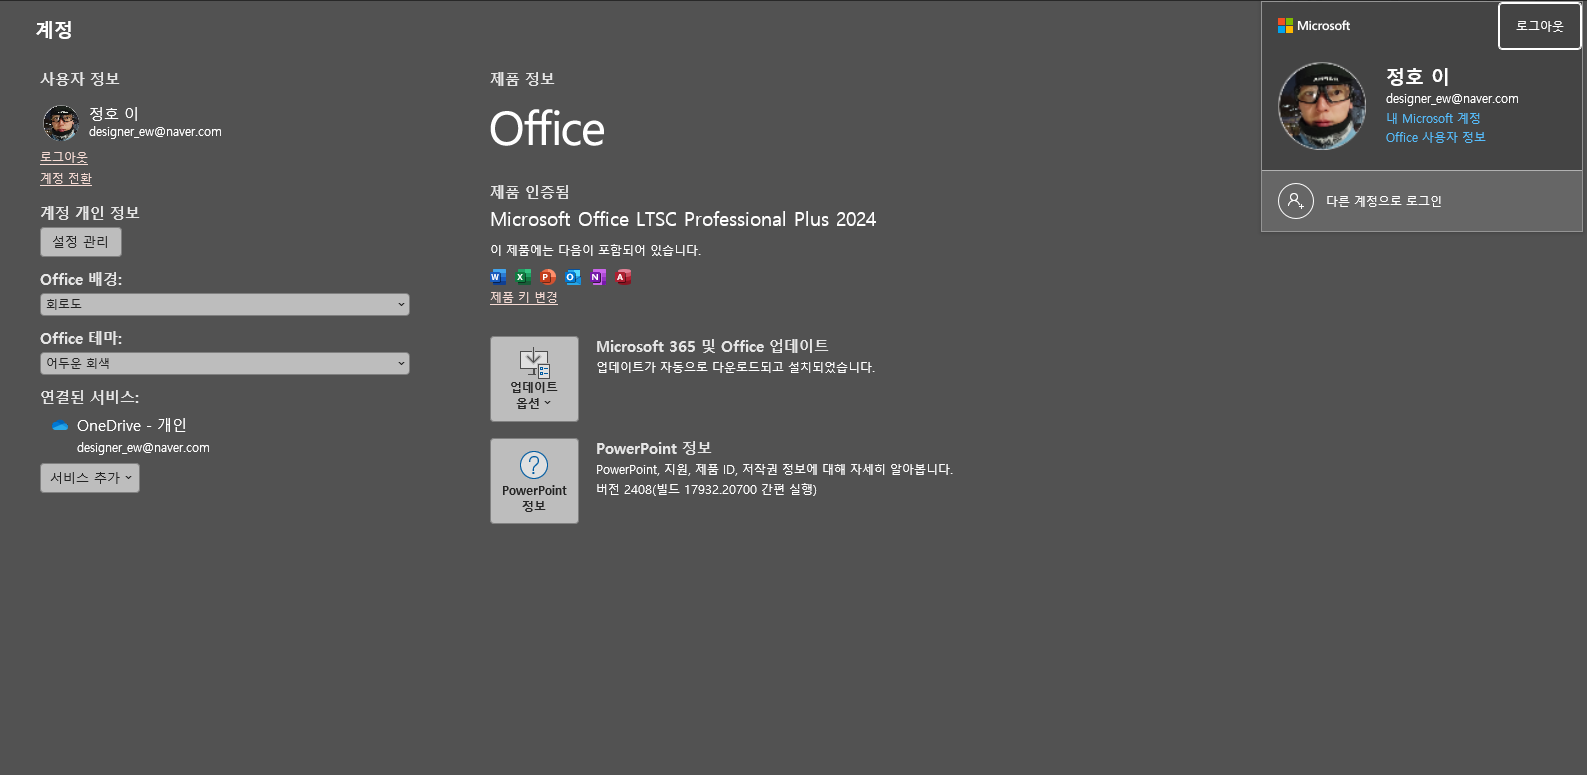Click the OneDrive email designer_ew@naver.com
The width and height of the screenshot is (1587, 775).
[143, 448]
